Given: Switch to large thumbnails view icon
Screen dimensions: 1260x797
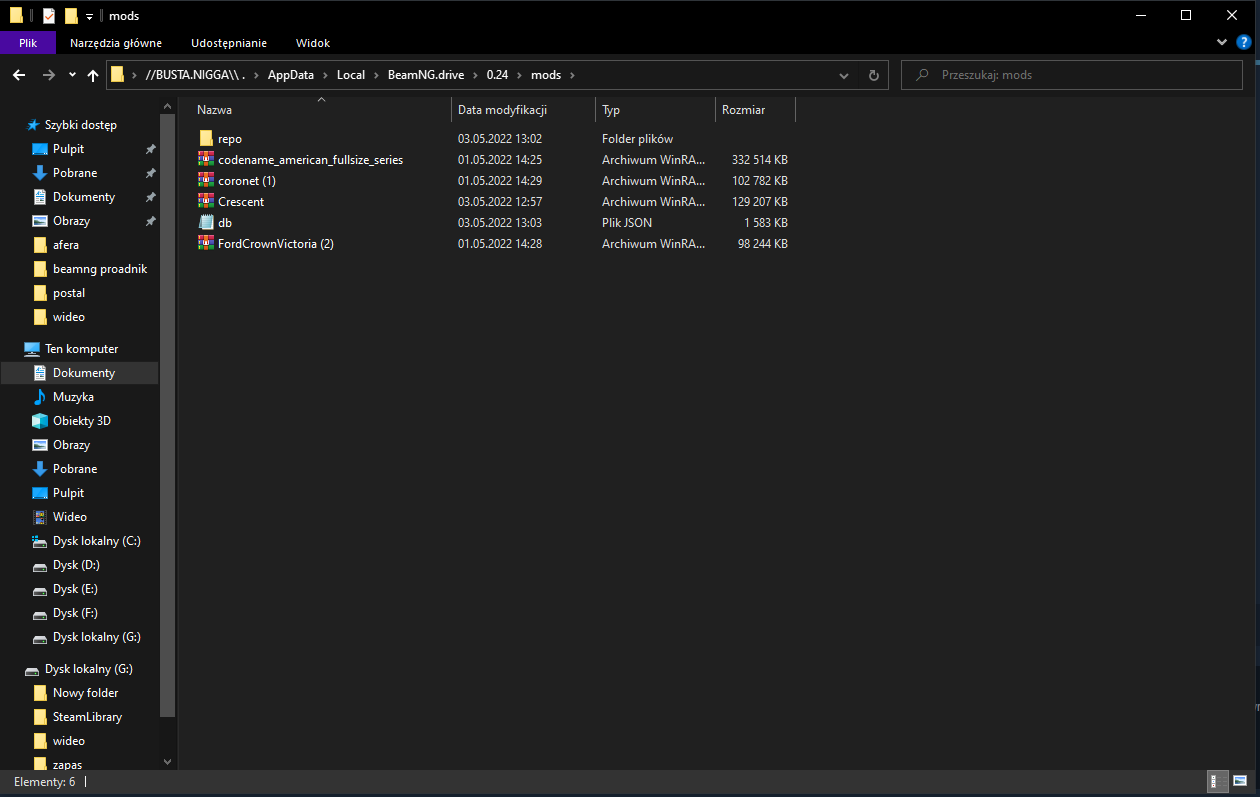Looking at the screenshot, I should point(1240,781).
